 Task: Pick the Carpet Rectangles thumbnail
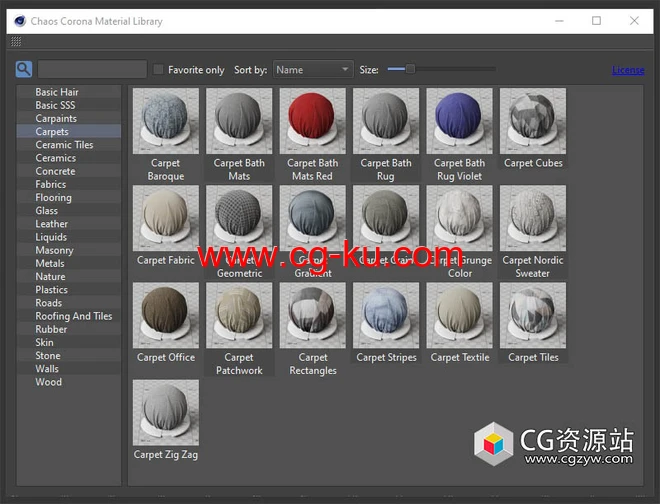(x=313, y=315)
